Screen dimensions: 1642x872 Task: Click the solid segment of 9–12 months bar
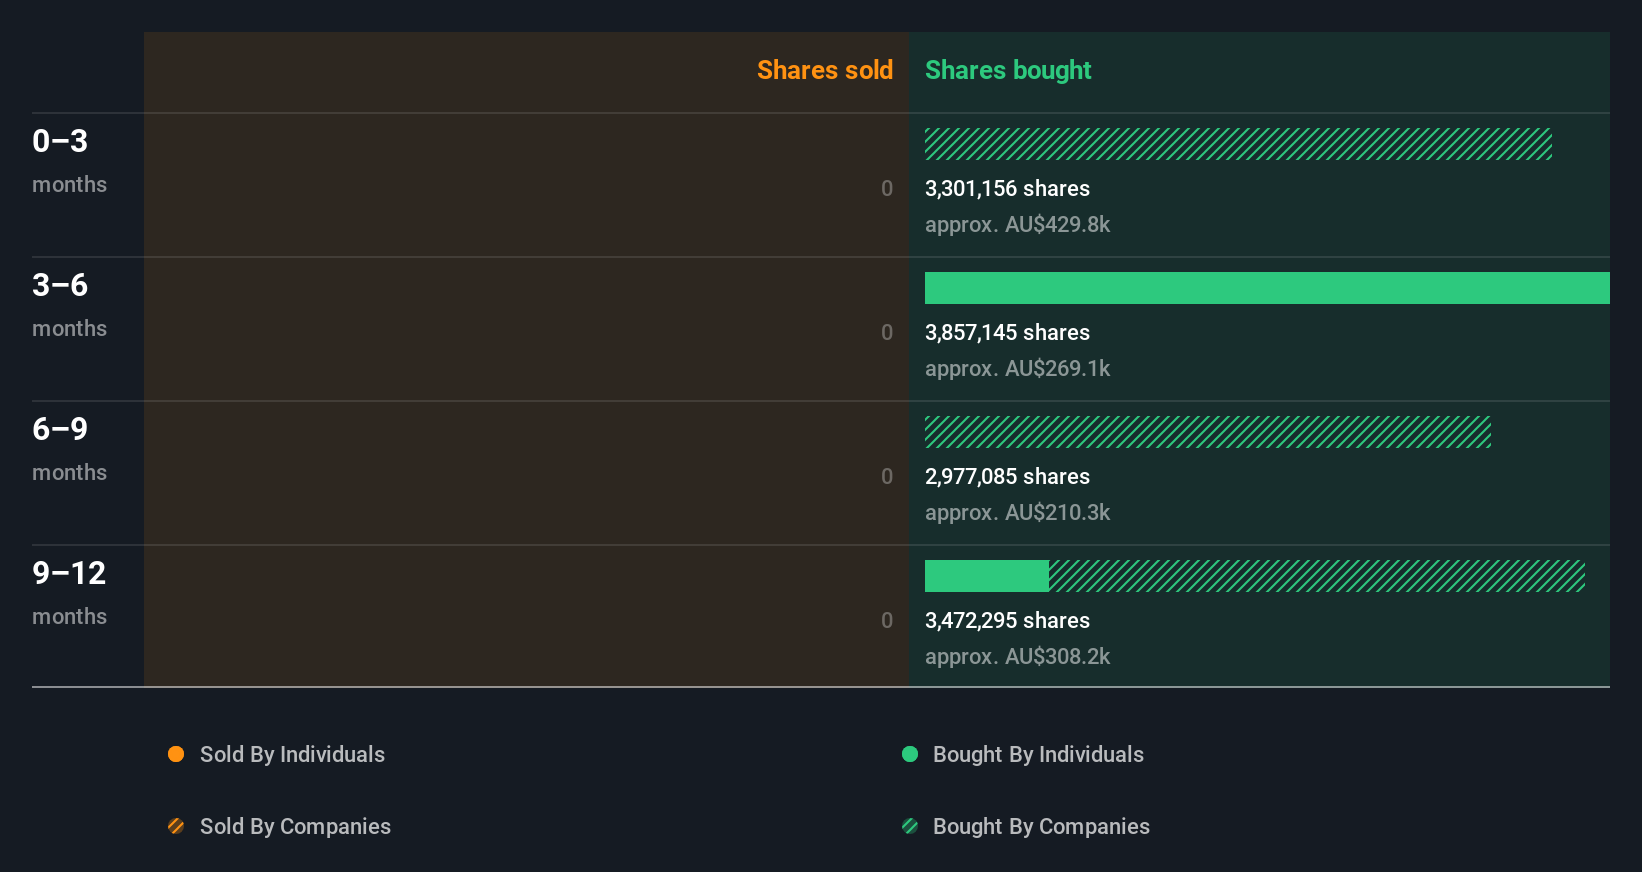point(987,576)
